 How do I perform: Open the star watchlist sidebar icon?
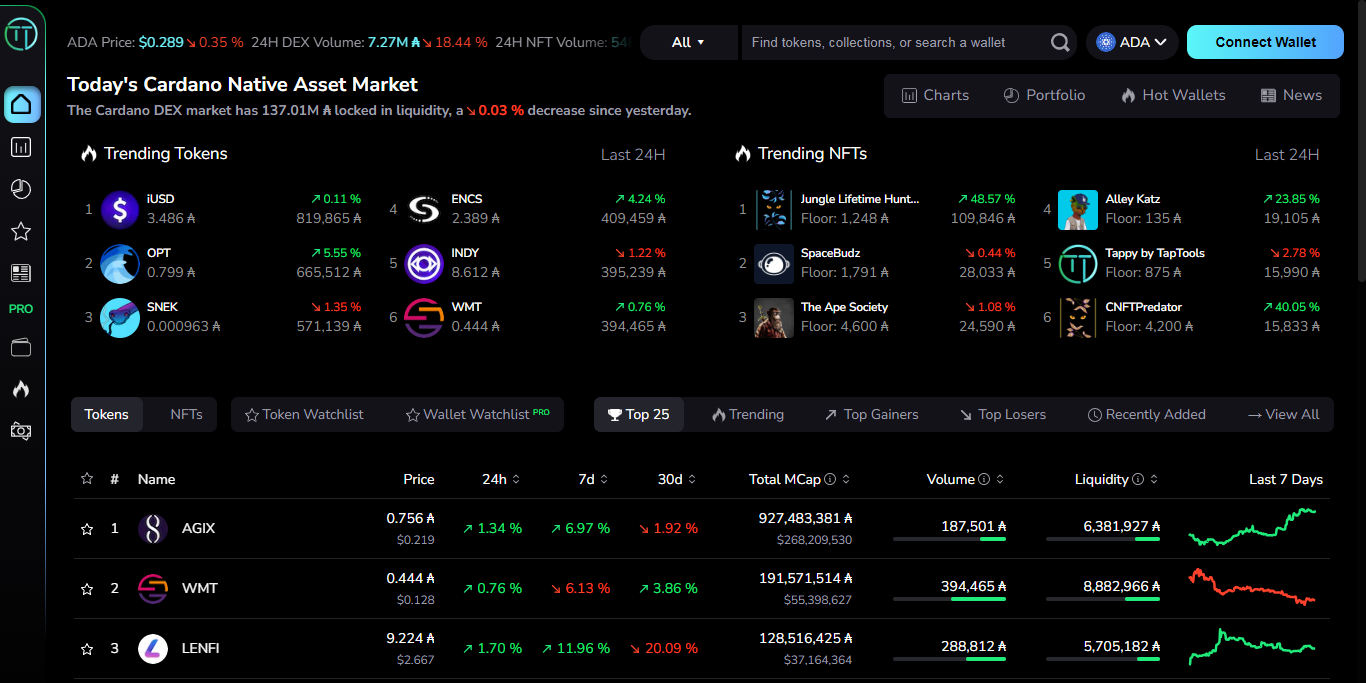coord(21,232)
